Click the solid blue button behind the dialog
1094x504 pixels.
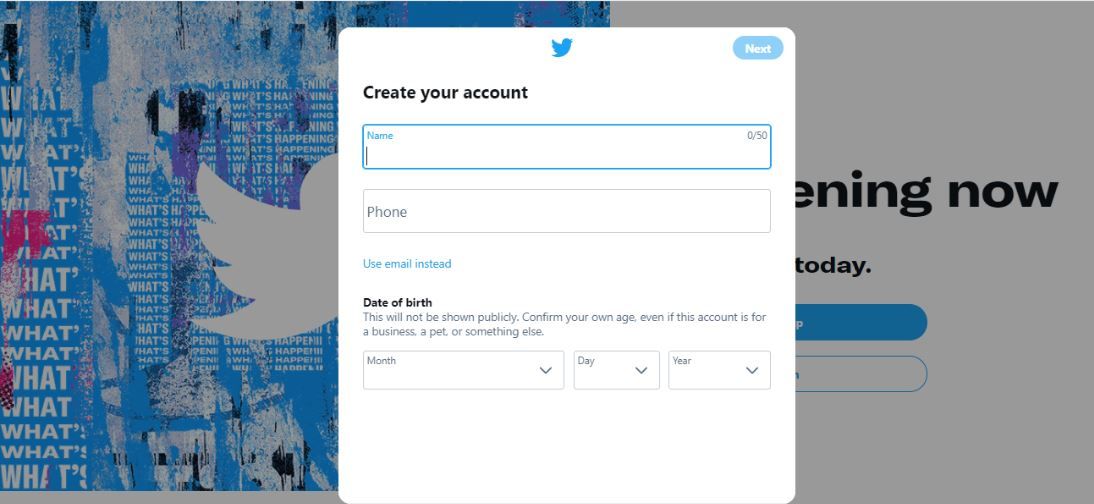(x=862, y=322)
